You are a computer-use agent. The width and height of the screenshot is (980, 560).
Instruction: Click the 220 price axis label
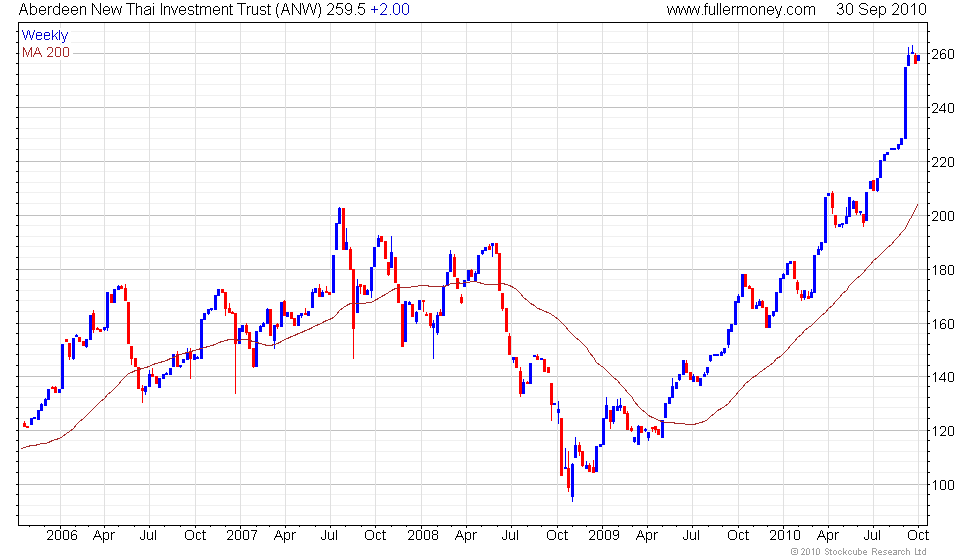pos(943,162)
